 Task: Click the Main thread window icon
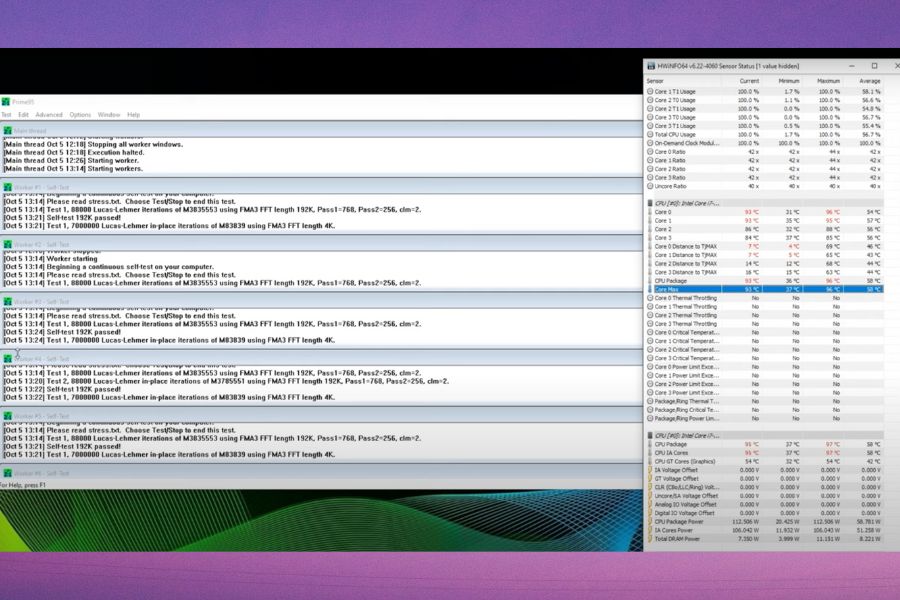pyautogui.click(x=7, y=131)
